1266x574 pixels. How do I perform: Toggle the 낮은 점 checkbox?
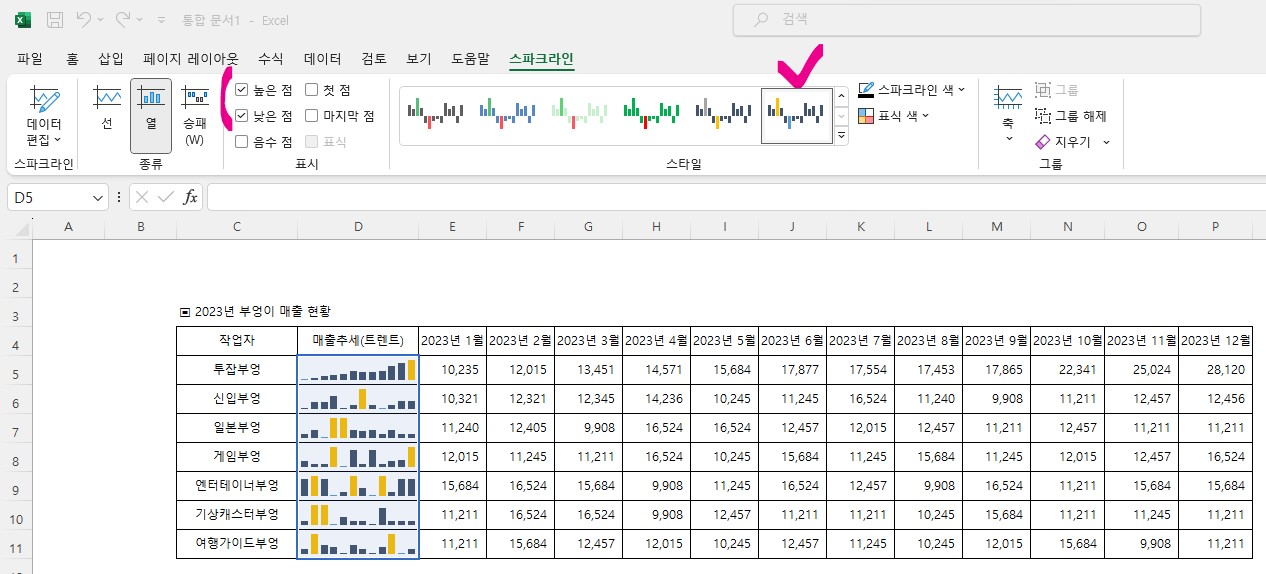242,116
